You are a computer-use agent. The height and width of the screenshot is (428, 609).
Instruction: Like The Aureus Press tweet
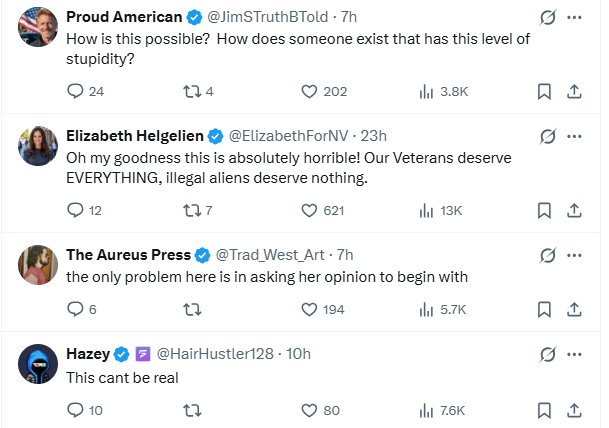pyautogui.click(x=309, y=309)
